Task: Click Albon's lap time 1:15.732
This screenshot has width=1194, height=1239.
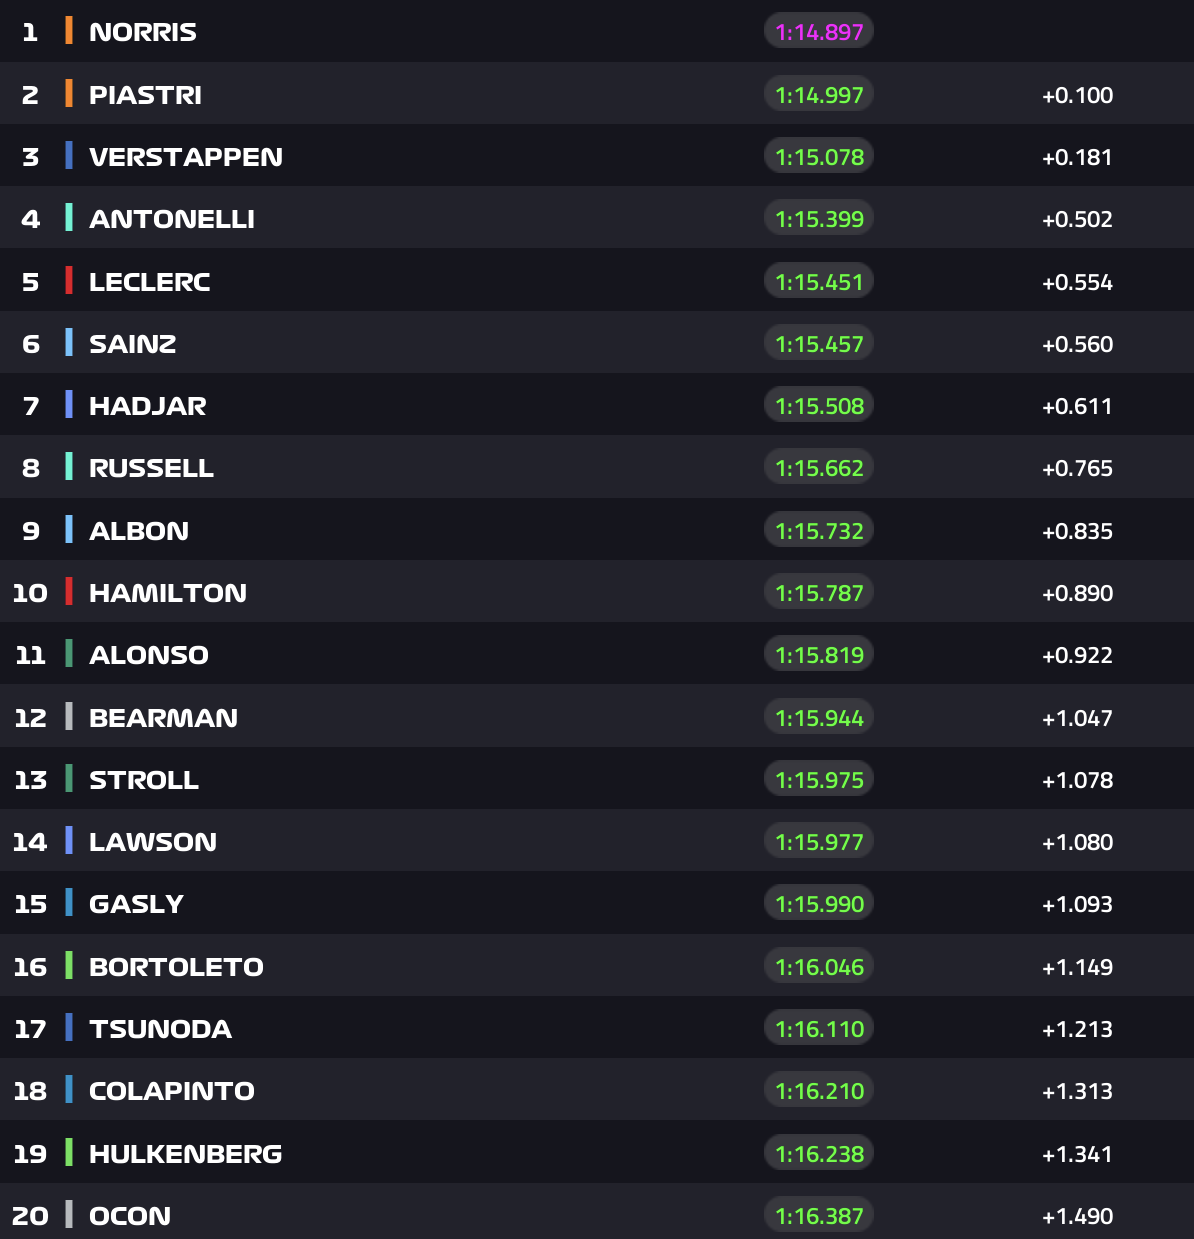Action: pyautogui.click(x=819, y=531)
